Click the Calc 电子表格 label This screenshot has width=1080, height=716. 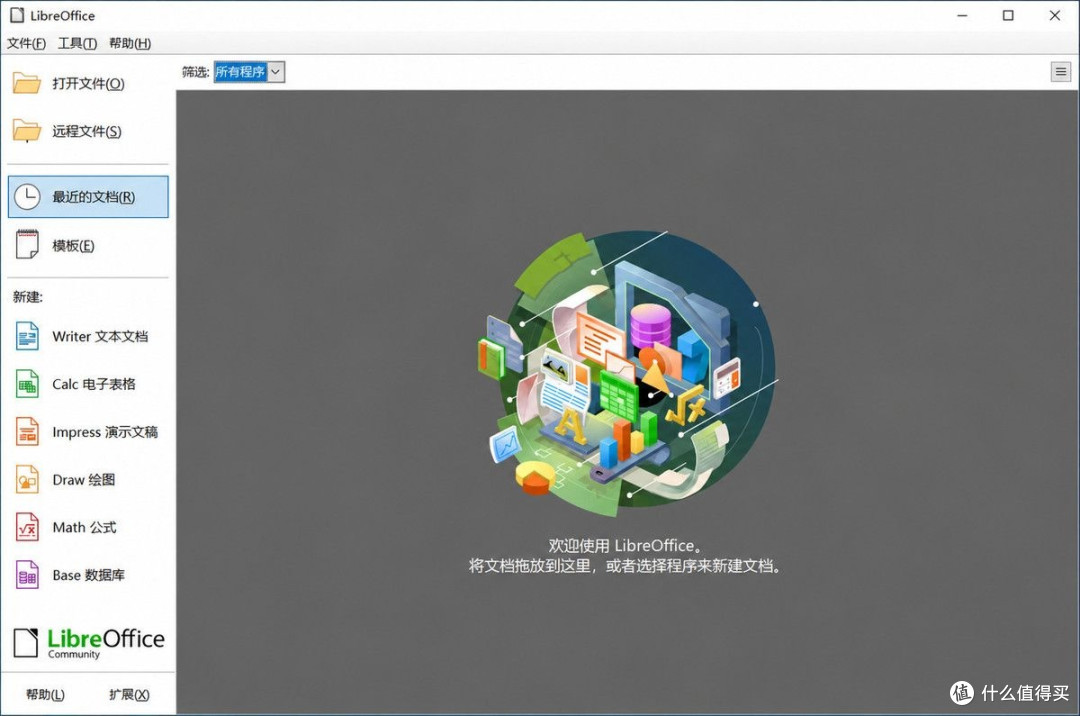(94, 384)
